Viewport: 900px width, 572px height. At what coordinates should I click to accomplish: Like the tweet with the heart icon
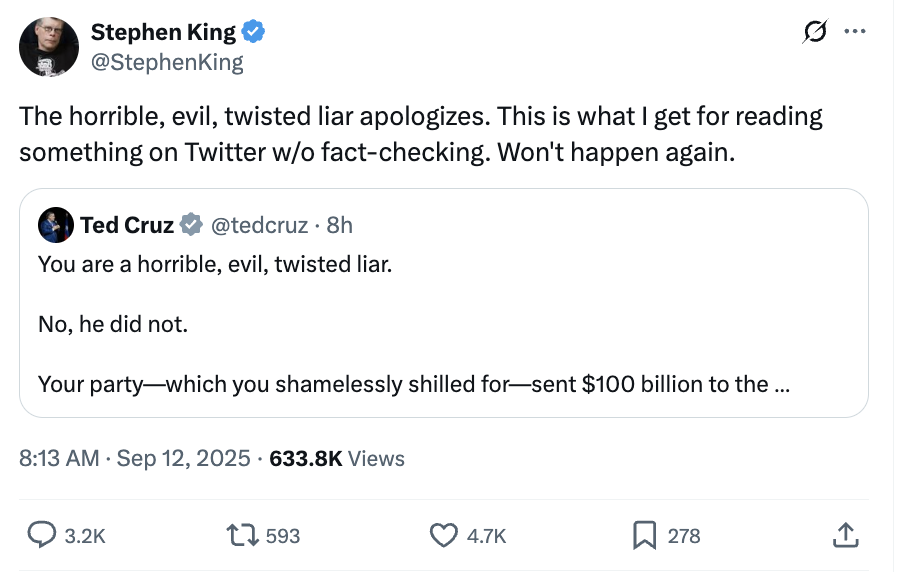[x=443, y=536]
